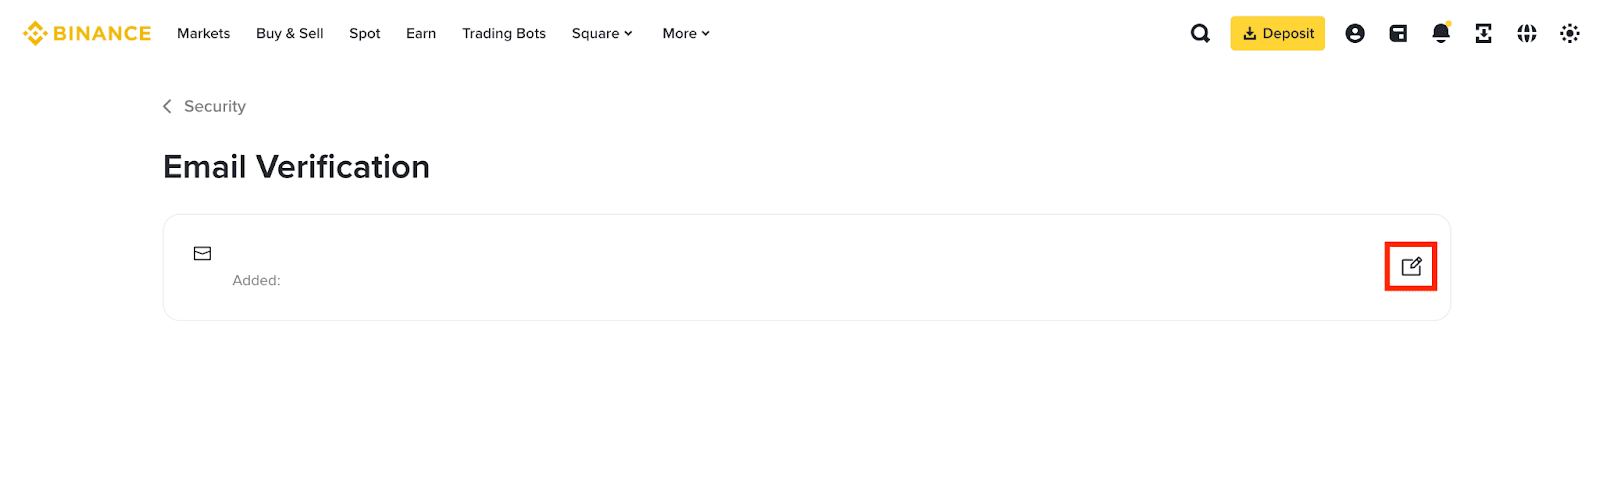Click the edit email pencil icon
Viewport: 1600px width, 479px height.
tap(1411, 266)
